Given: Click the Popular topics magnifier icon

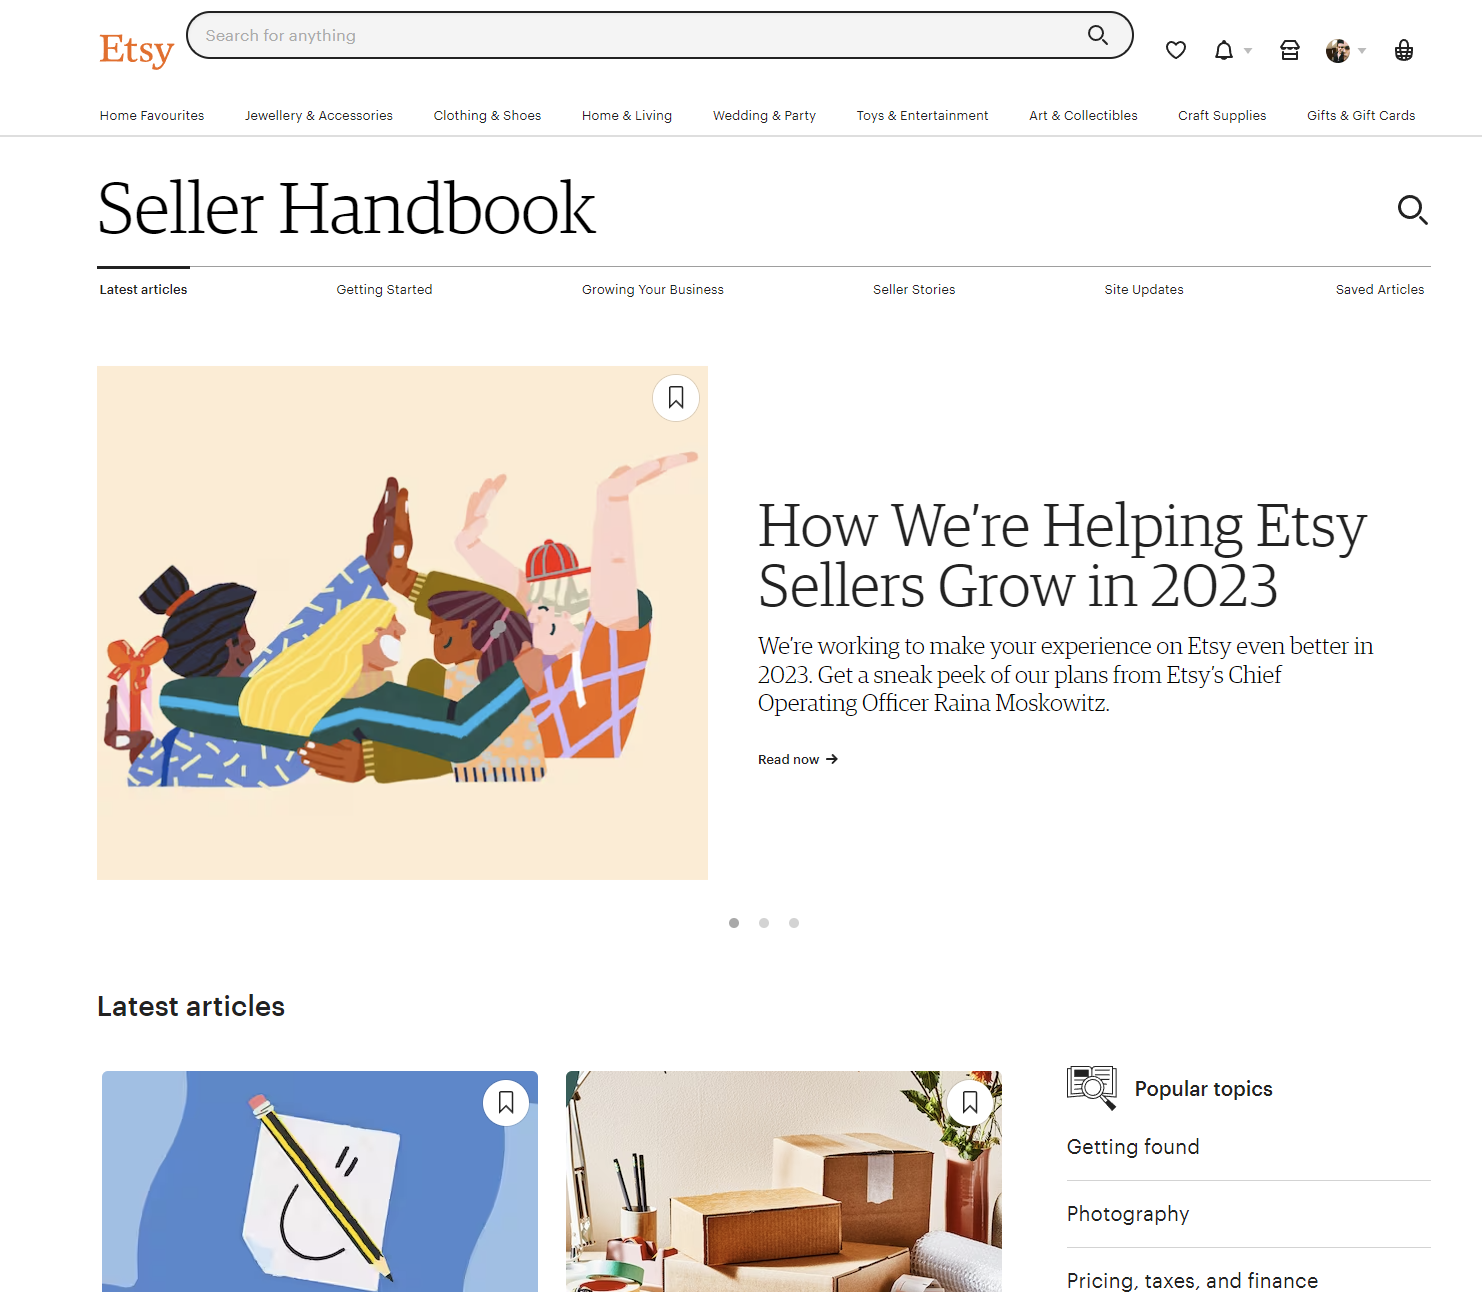Looking at the screenshot, I should (x=1092, y=1088).
